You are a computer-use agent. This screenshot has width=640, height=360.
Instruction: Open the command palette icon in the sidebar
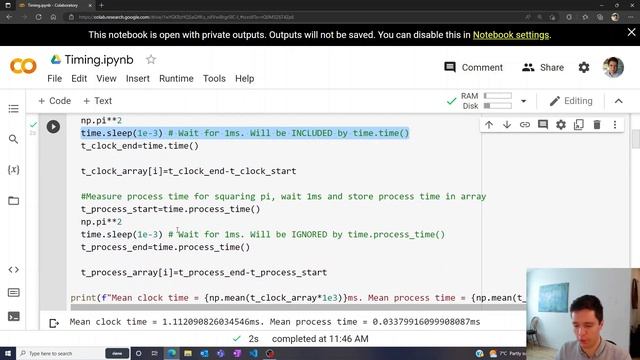(13, 293)
